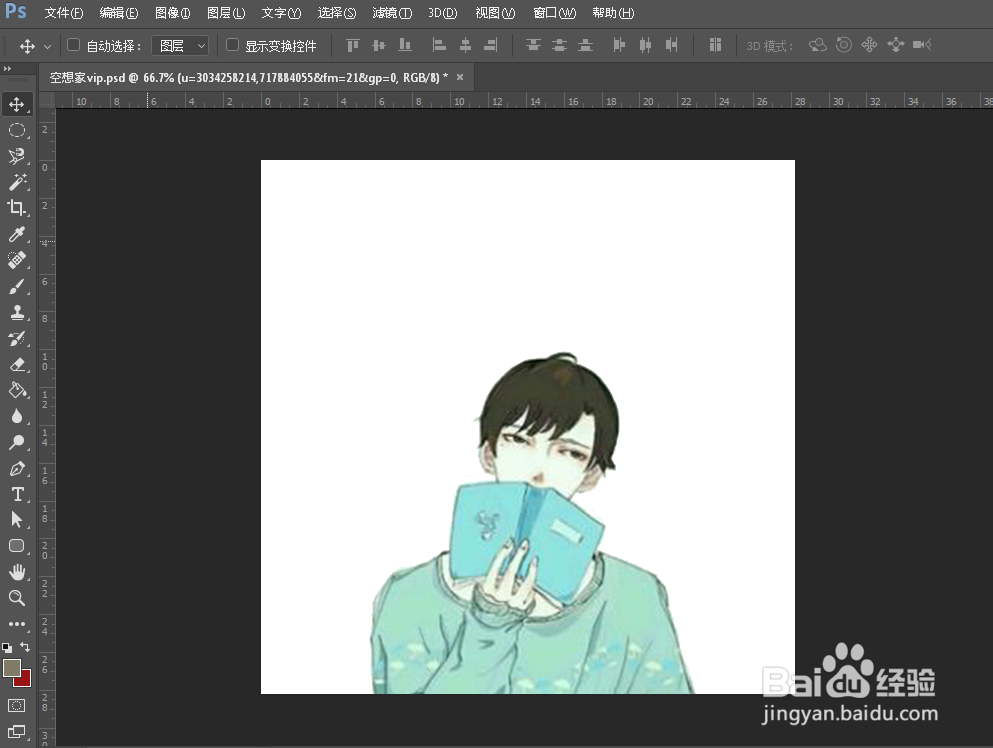Click the red background color swatch

point(24,681)
